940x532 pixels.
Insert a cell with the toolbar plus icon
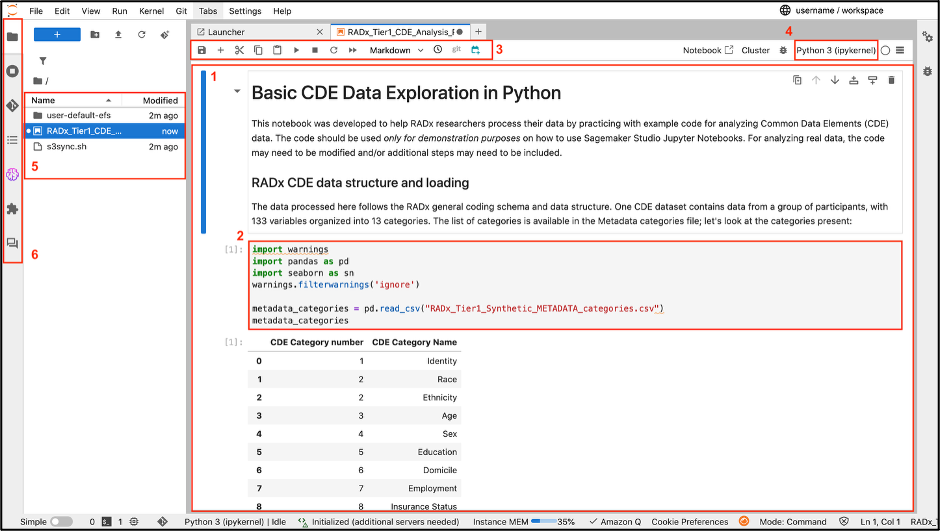(x=221, y=50)
